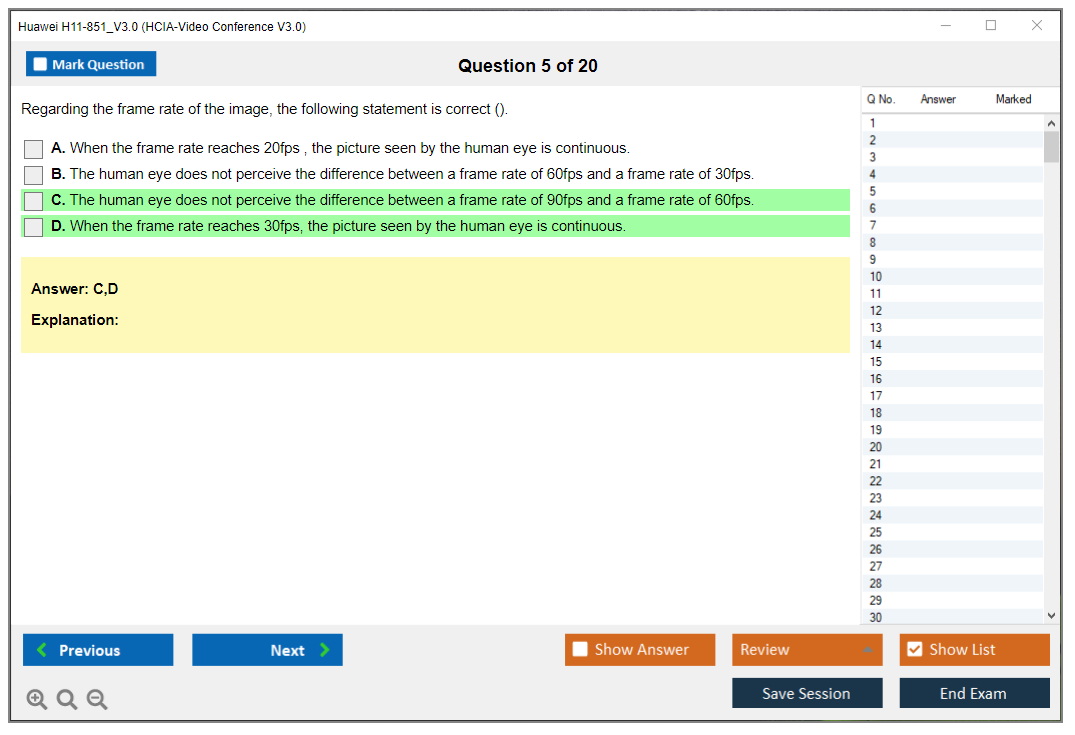Click the Save Session button
The height and width of the screenshot is (735, 1075).
click(807, 693)
